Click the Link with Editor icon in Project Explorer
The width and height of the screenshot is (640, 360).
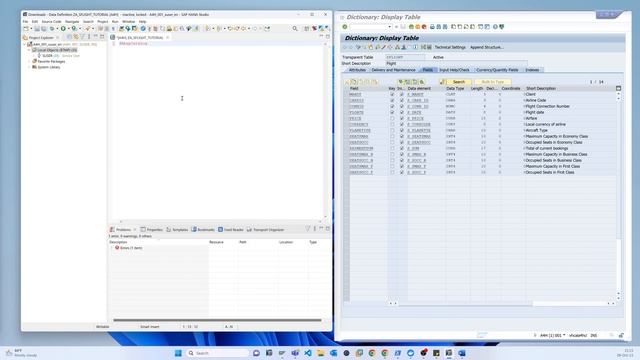[76, 37]
